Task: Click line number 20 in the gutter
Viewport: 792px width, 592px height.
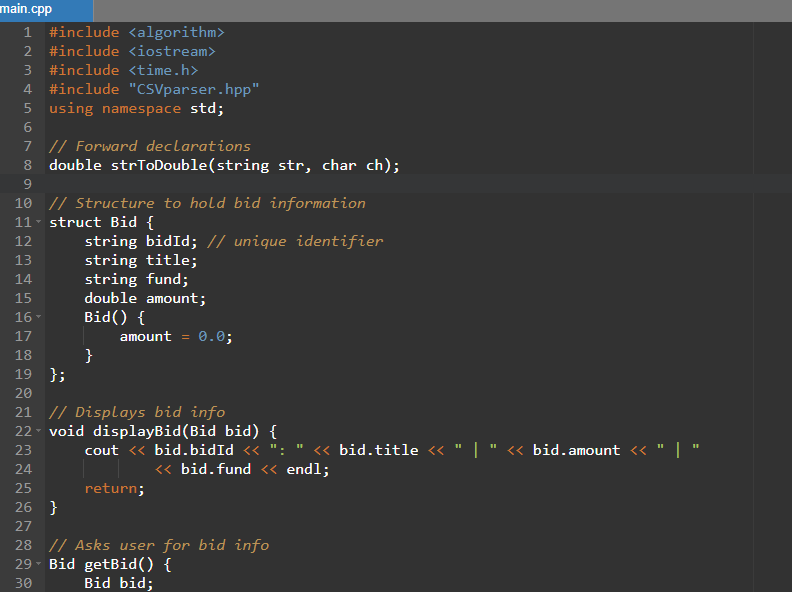Action: click(23, 393)
